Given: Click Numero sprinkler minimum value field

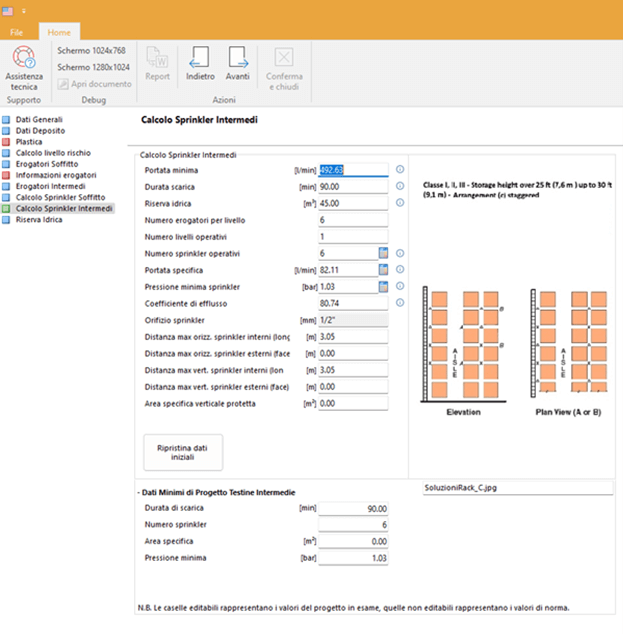Looking at the screenshot, I should point(353,525).
